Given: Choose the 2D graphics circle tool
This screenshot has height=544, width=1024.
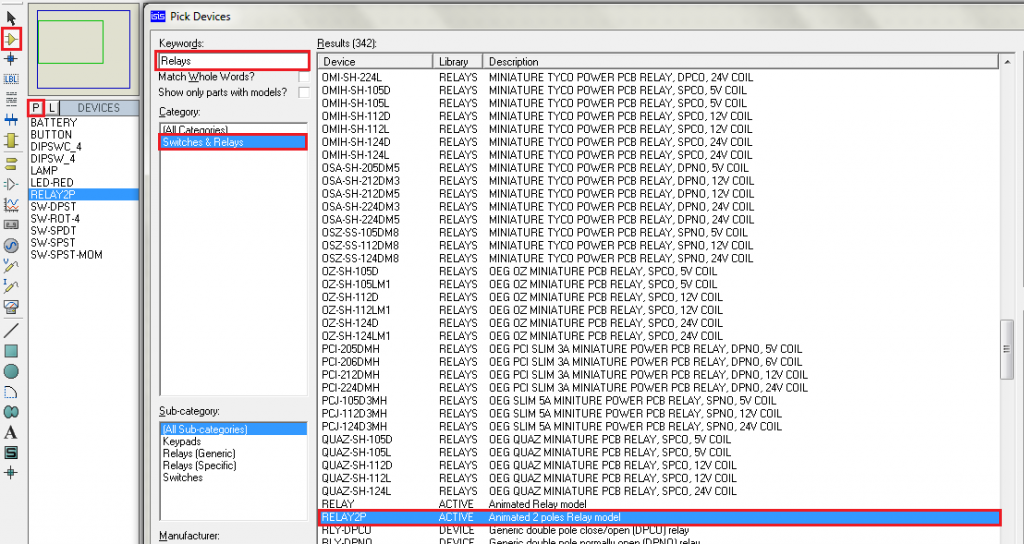Looking at the screenshot, I should 11,371.
